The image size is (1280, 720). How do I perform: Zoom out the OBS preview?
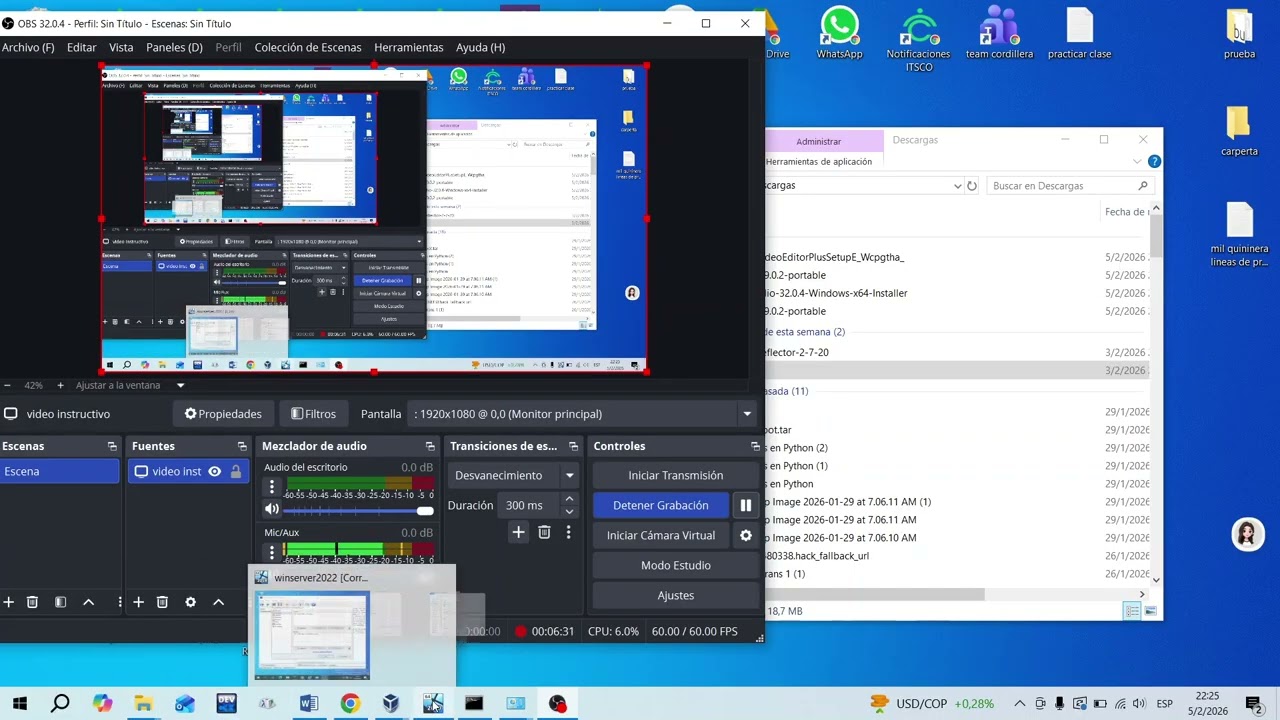coord(8,385)
